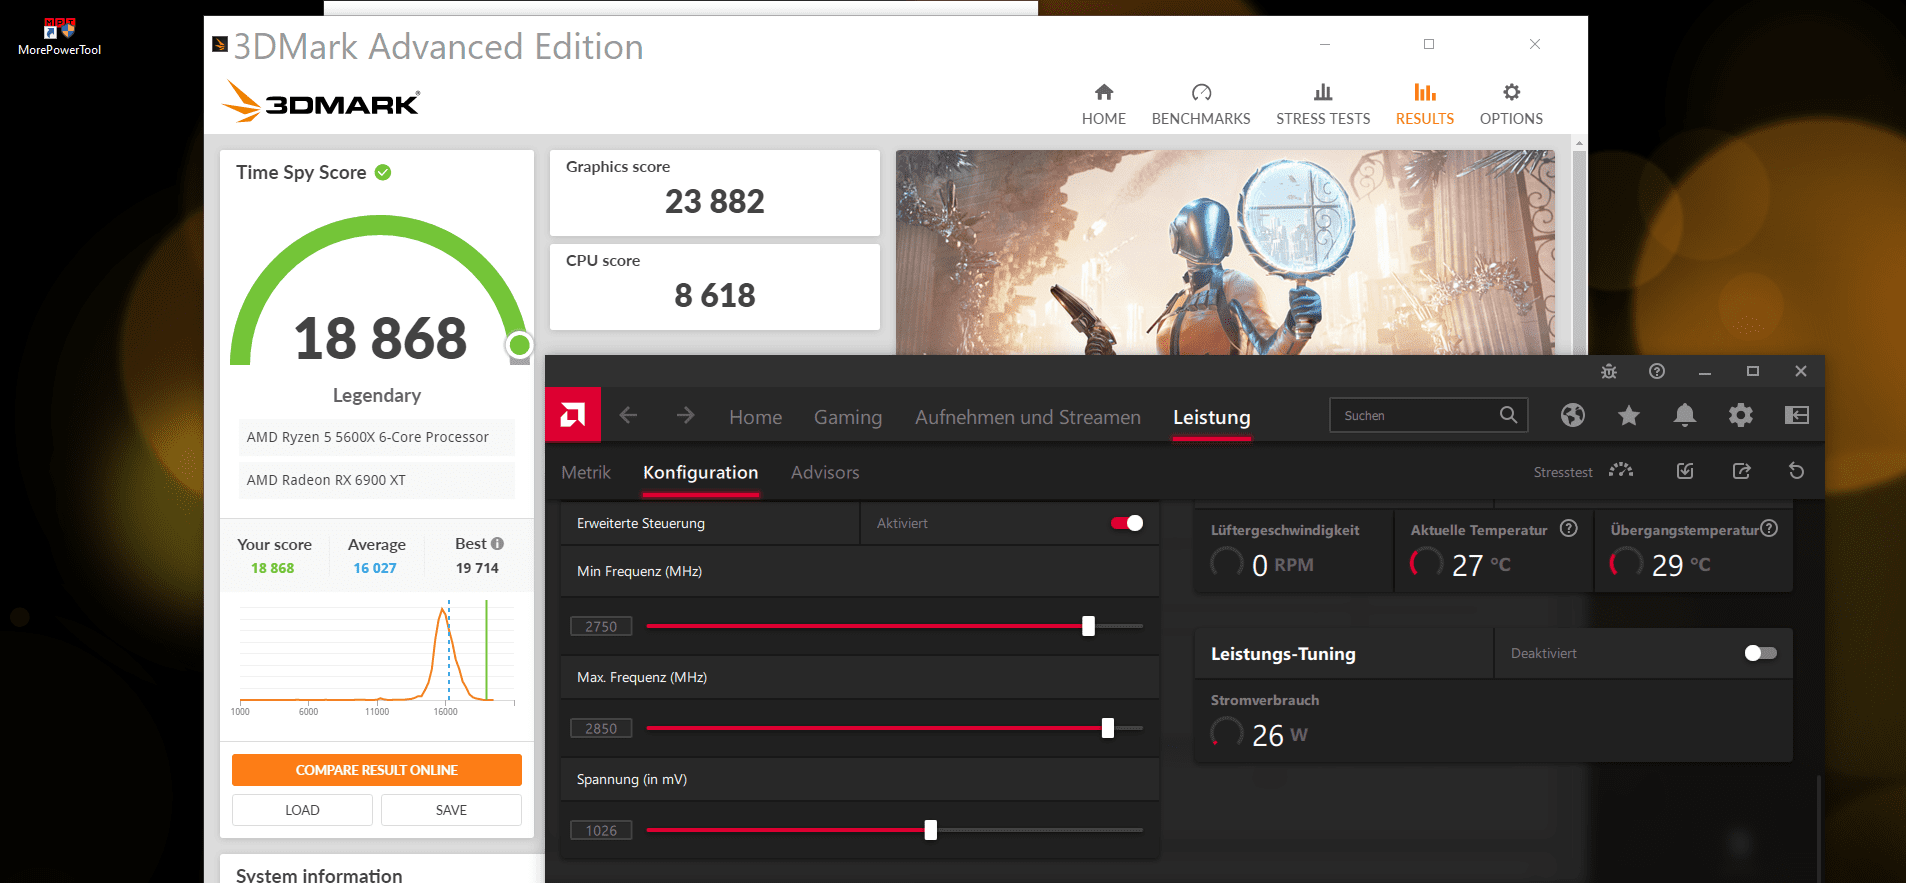Open the Übergangstemperatur help icon
This screenshot has height=883, width=1906.
[1769, 528]
